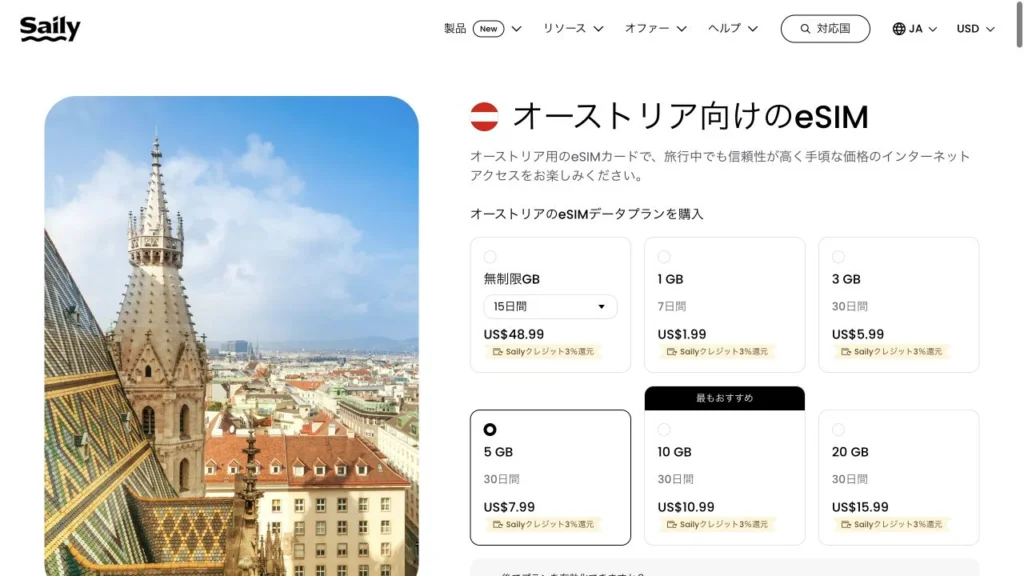The height and width of the screenshot is (576, 1024).
Task: Click the US$5.99 price
Action: 857,334
